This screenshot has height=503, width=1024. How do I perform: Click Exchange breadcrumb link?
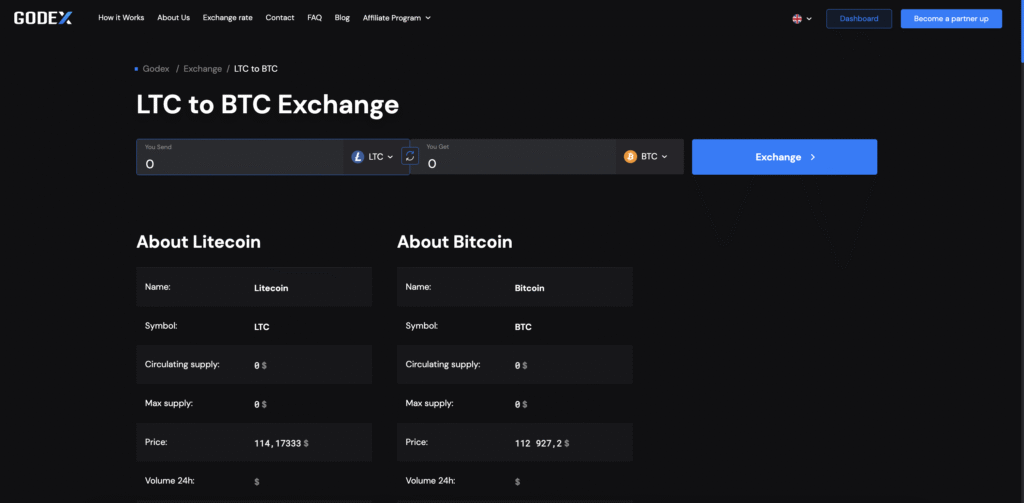click(x=202, y=69)
